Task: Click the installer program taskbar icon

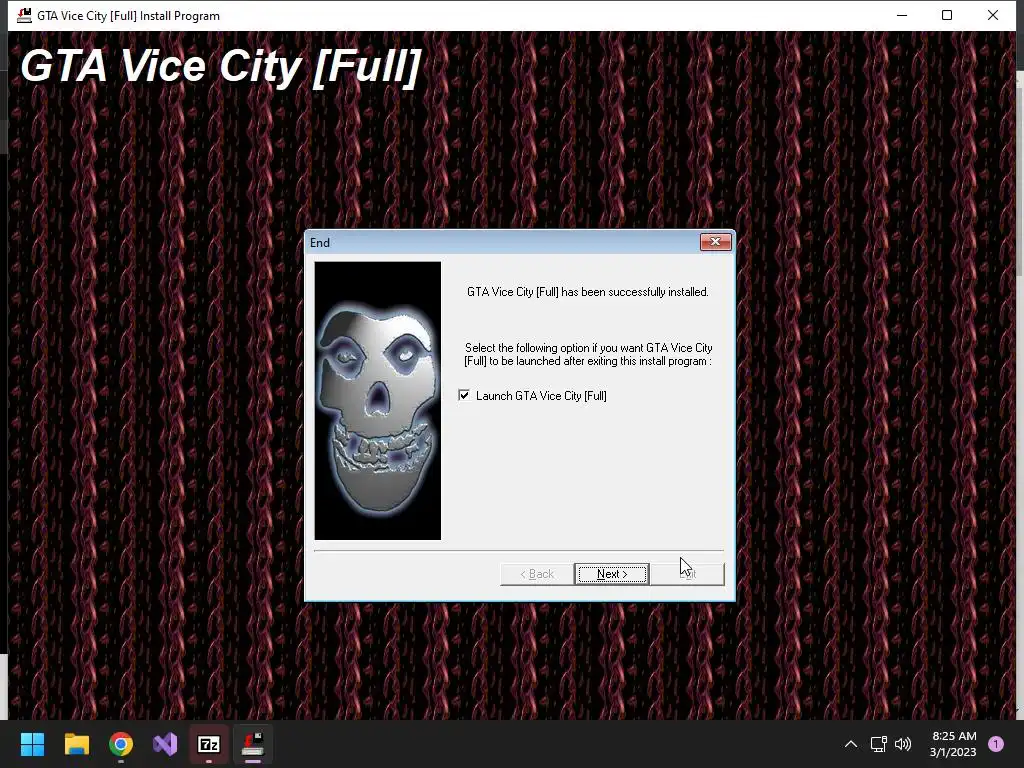Action: [x=253, y=744]
